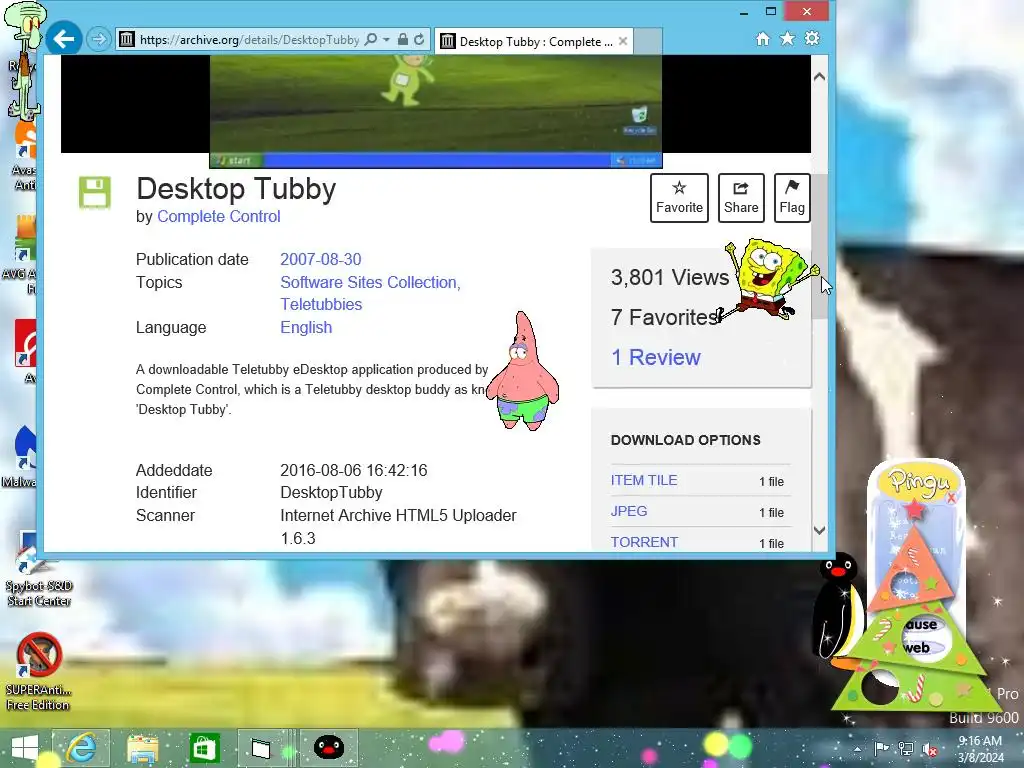Open the Favorites star in browser toolbar

click(788, 39)
